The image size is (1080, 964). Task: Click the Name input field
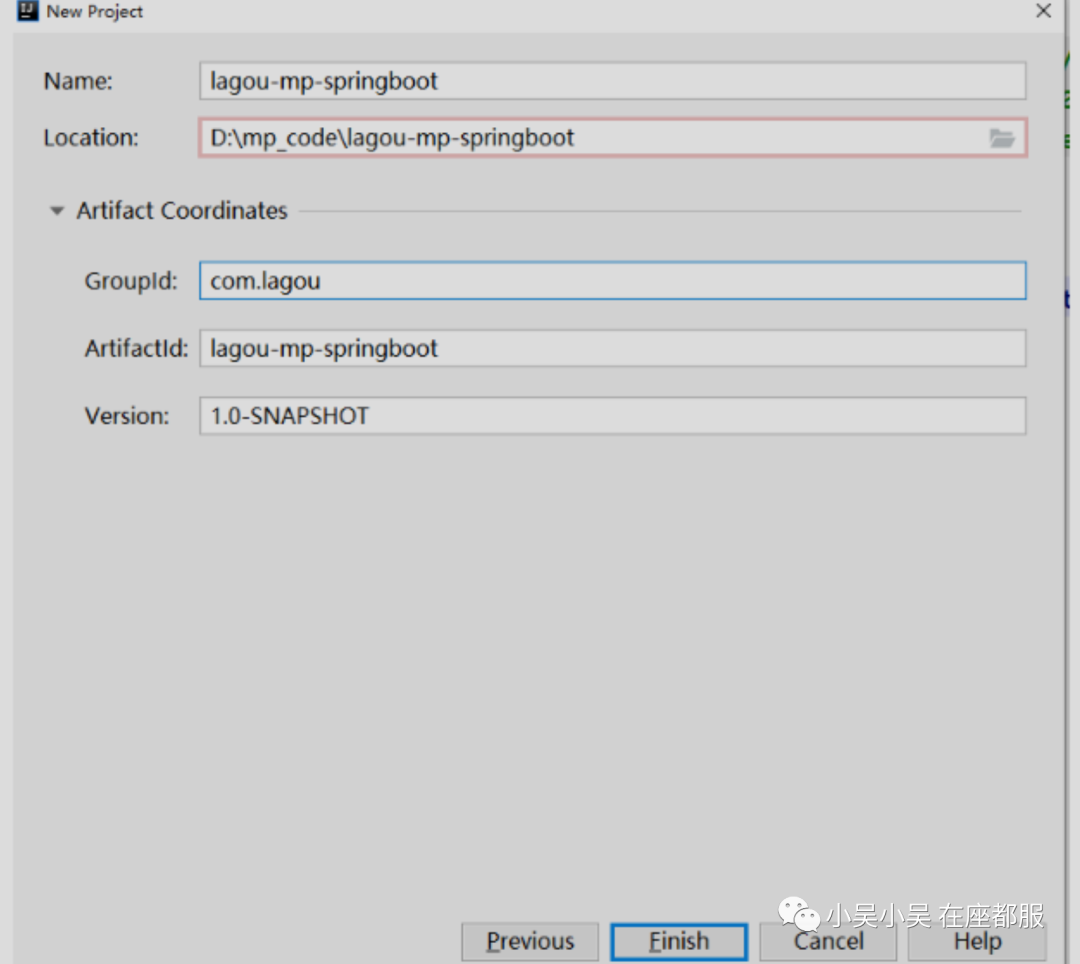[612, 81]
